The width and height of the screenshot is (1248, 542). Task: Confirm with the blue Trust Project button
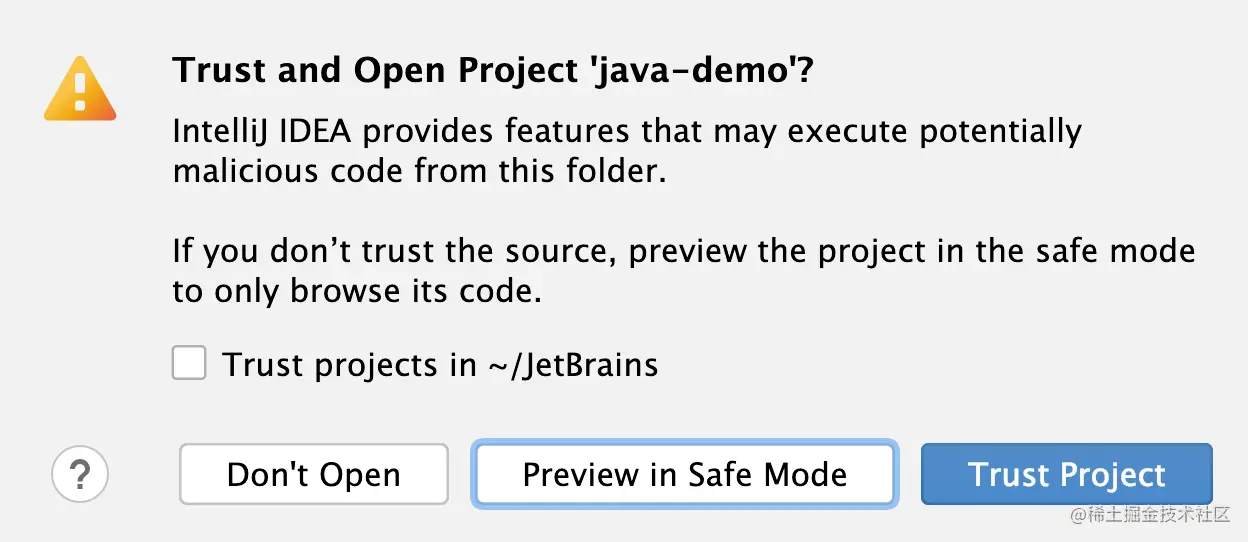click(x=1067, y=474)
